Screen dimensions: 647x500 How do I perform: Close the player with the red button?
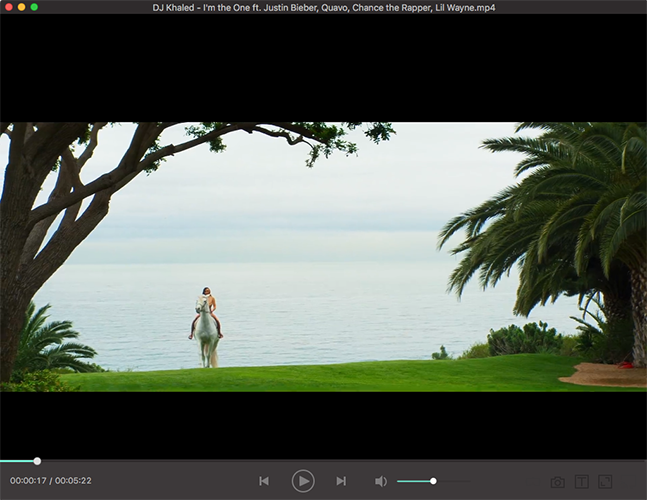click(8, 7)
